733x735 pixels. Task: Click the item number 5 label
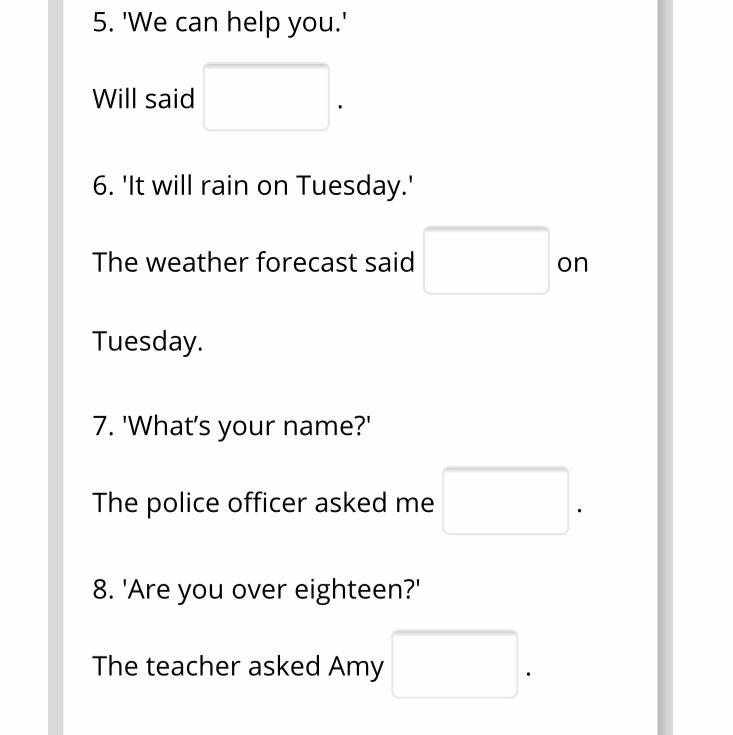coord(102,23)
